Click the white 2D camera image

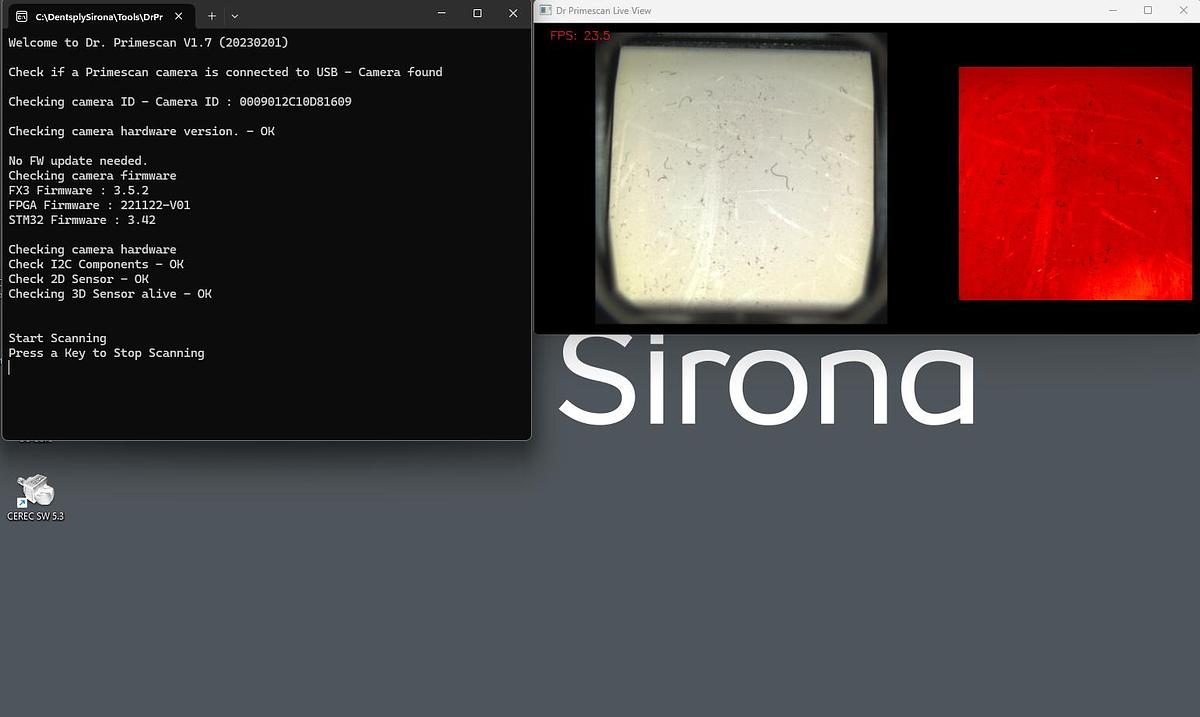[740, 177]
